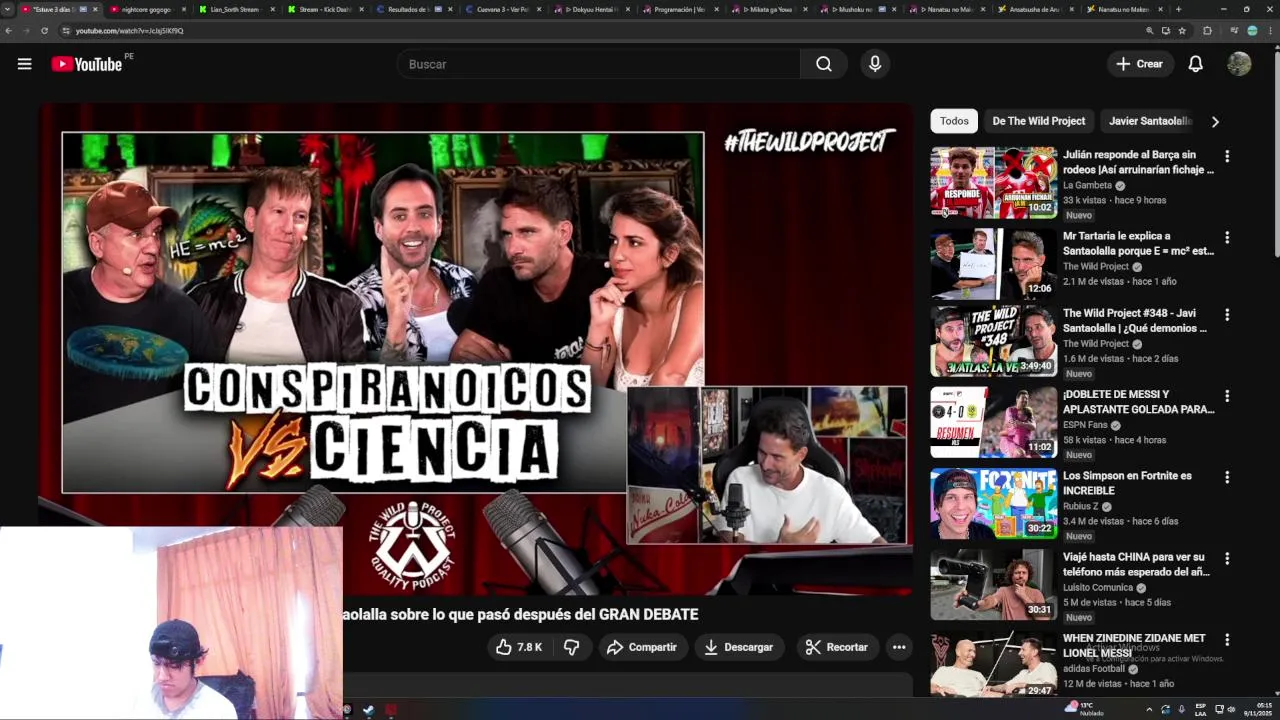The height and width of the screenshot is (720, 1280).
Task: Go back with browser back arrow
Action: click(9, 31)
